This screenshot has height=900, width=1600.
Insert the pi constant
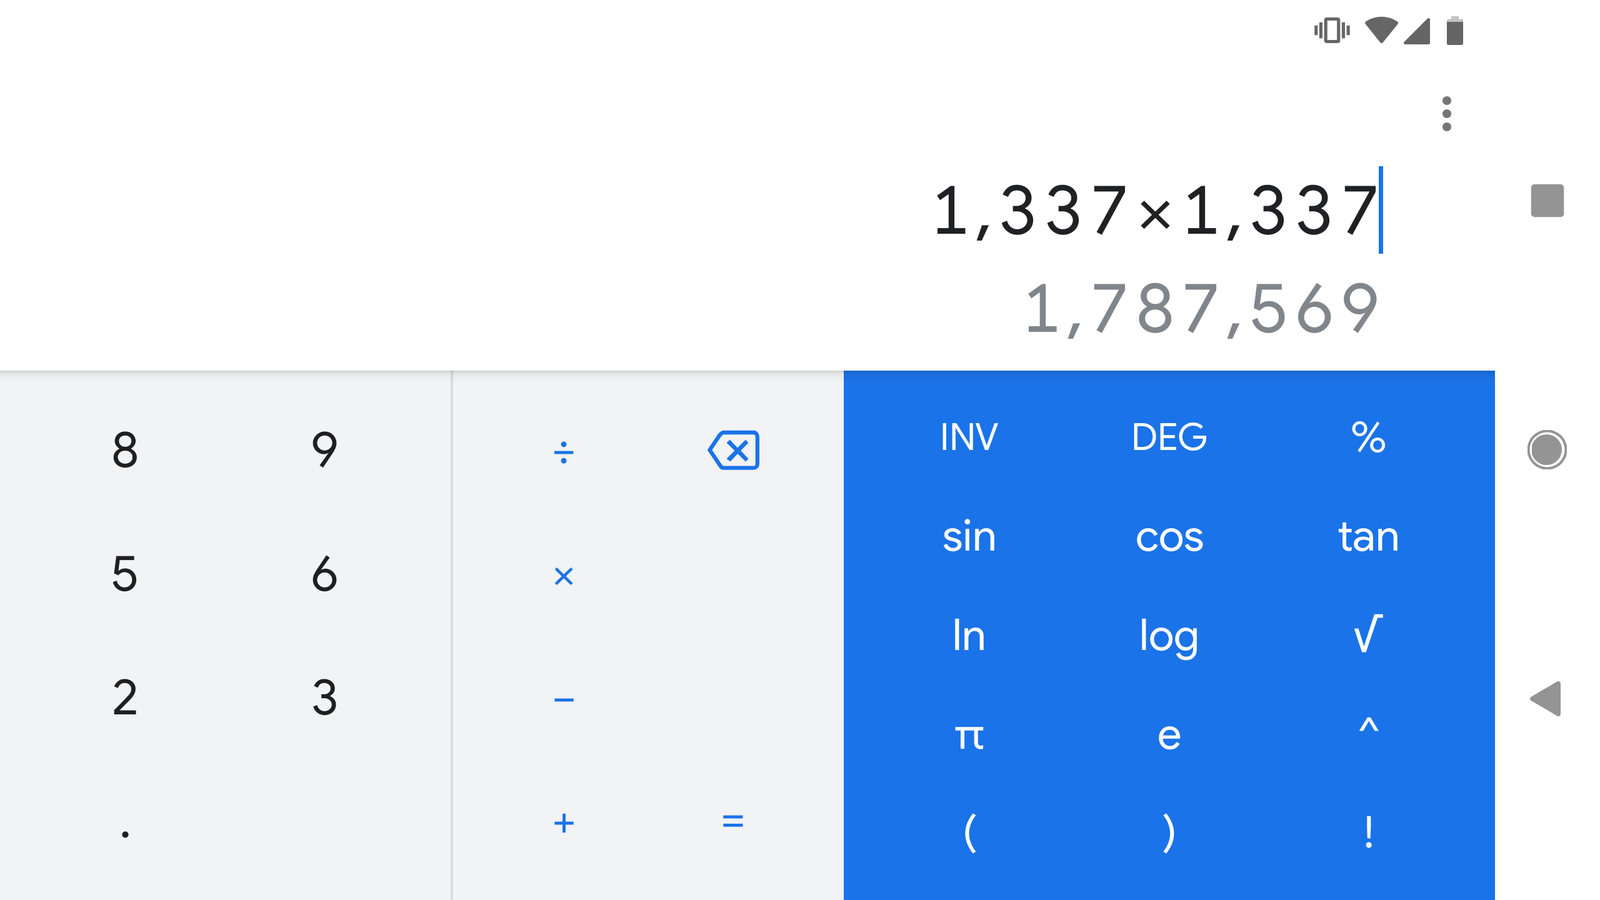969,737
